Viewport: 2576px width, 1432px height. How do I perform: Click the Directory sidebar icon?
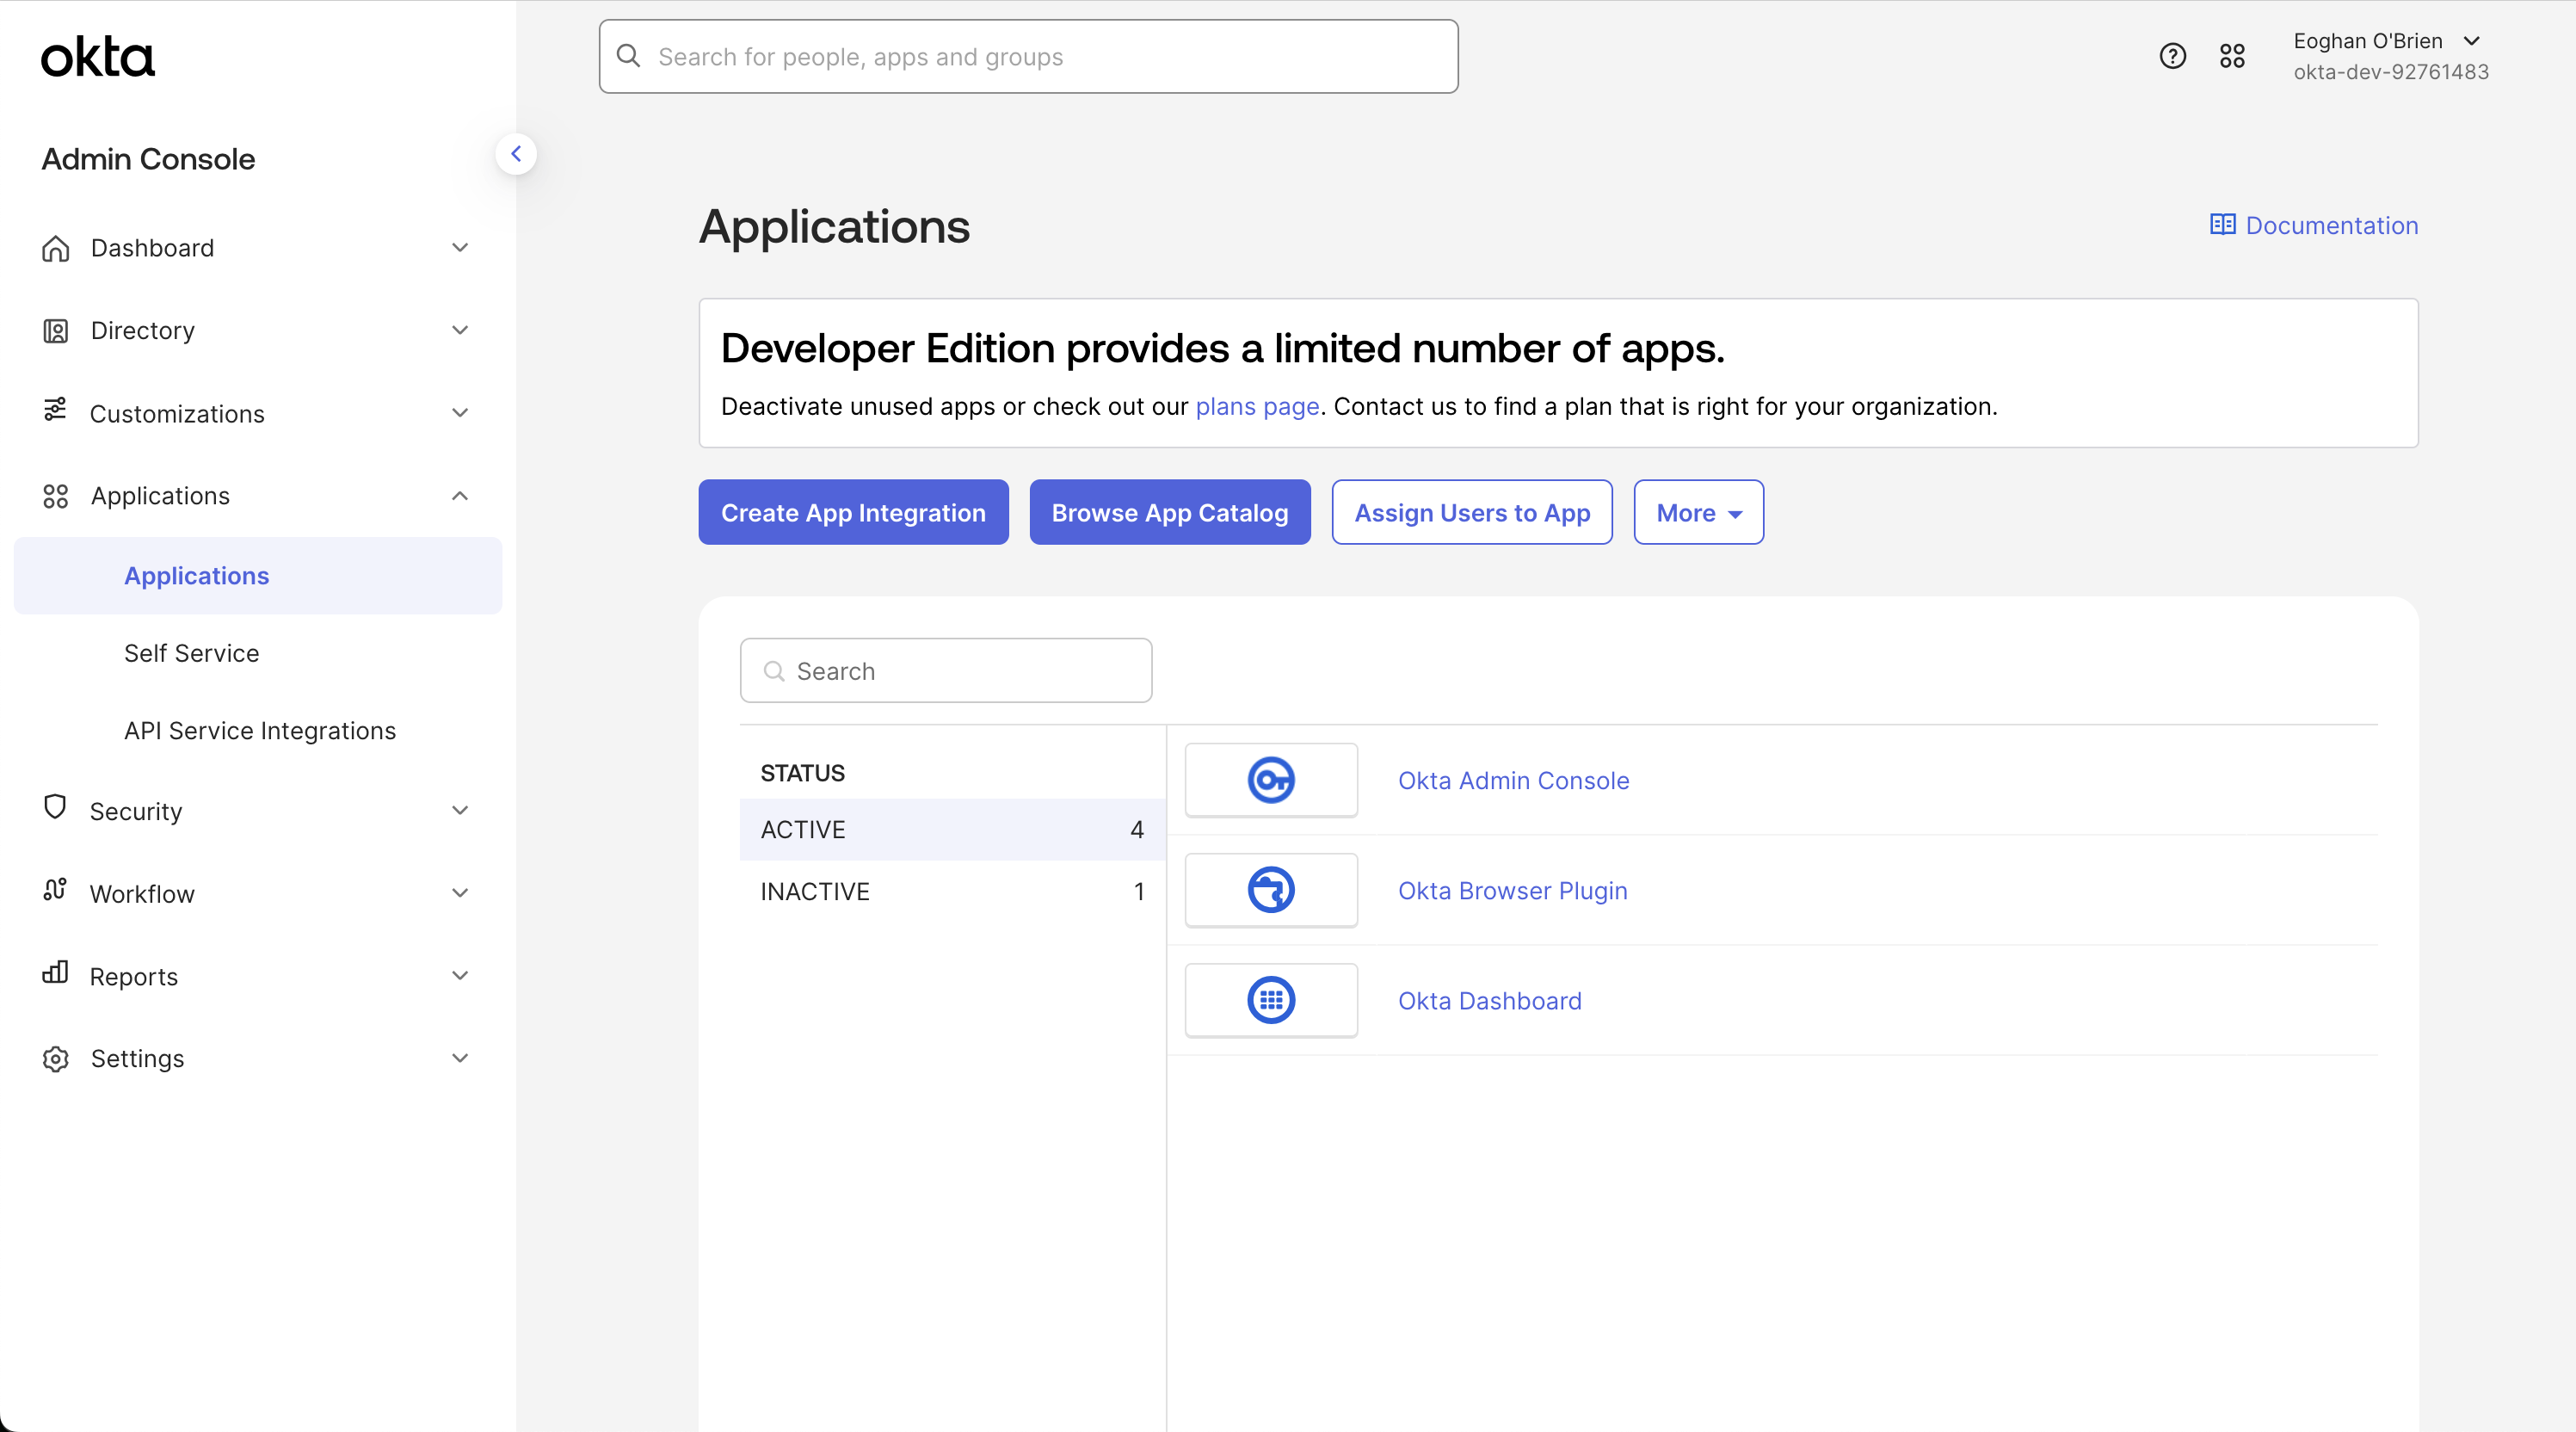[x=55, y=330]
